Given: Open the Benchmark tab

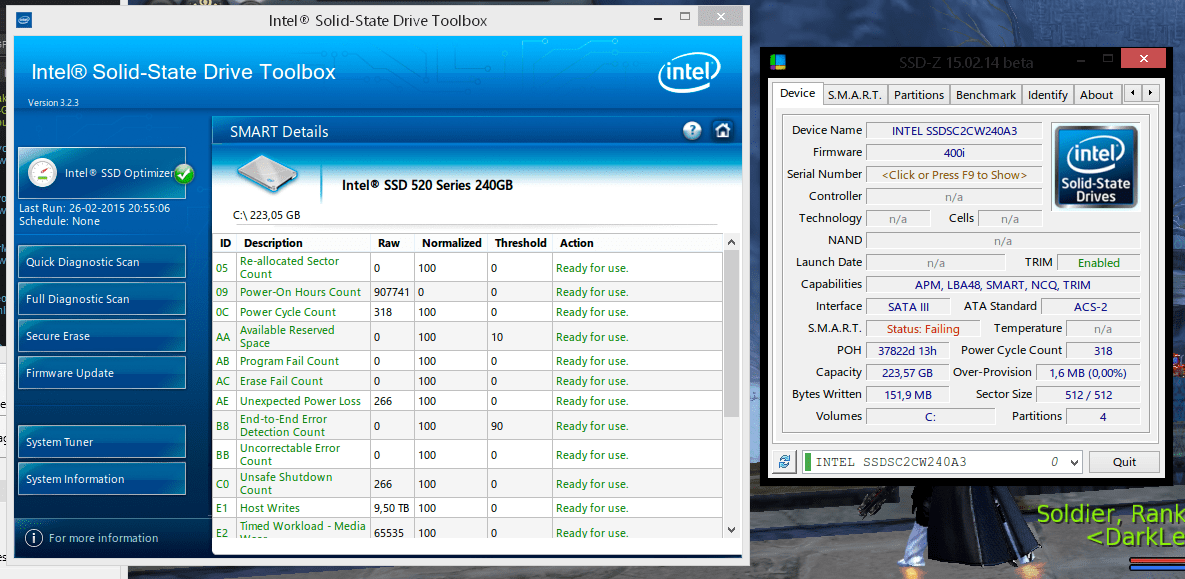Looking at the screenshot, I should click(985, 94).
